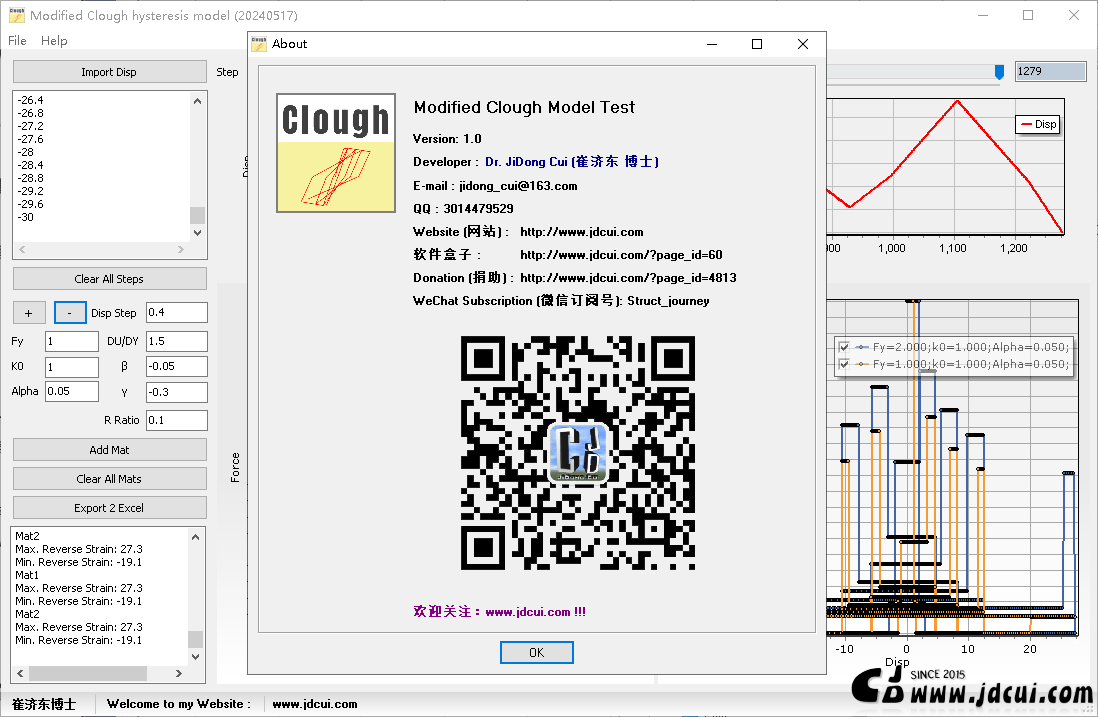Click 'Max. Reverse Strain: 27.3' first row
Viewport: 1098px width, 717px height.
pos(78,549)
